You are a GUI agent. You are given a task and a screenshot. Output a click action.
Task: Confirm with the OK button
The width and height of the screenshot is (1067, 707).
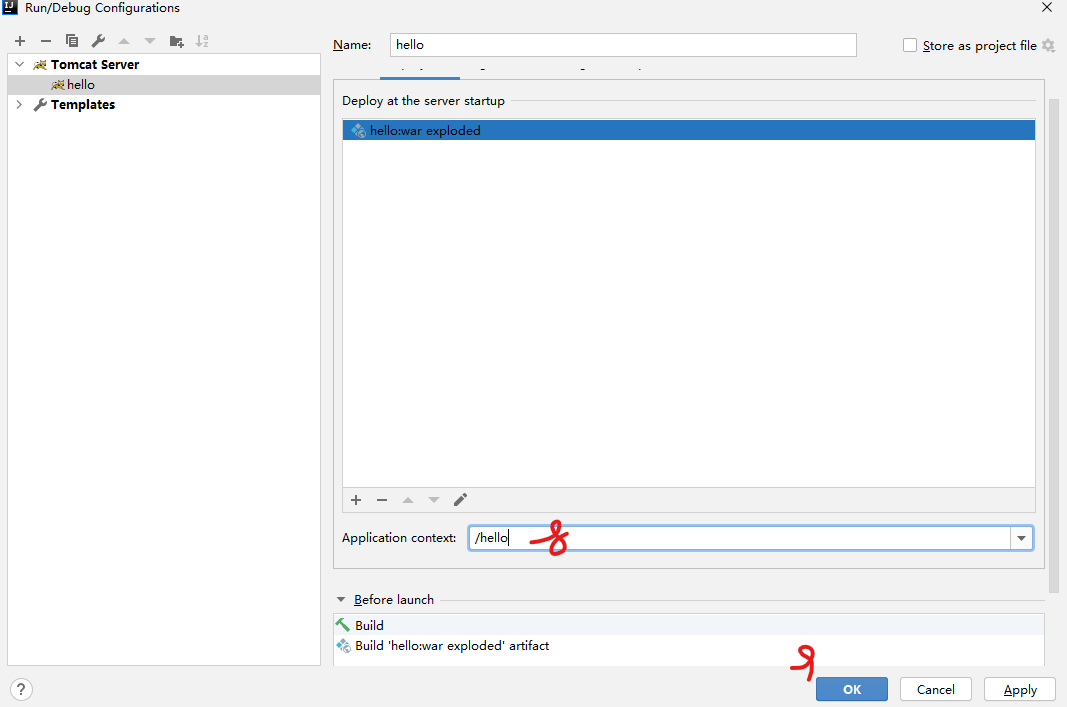click(852, 689)
